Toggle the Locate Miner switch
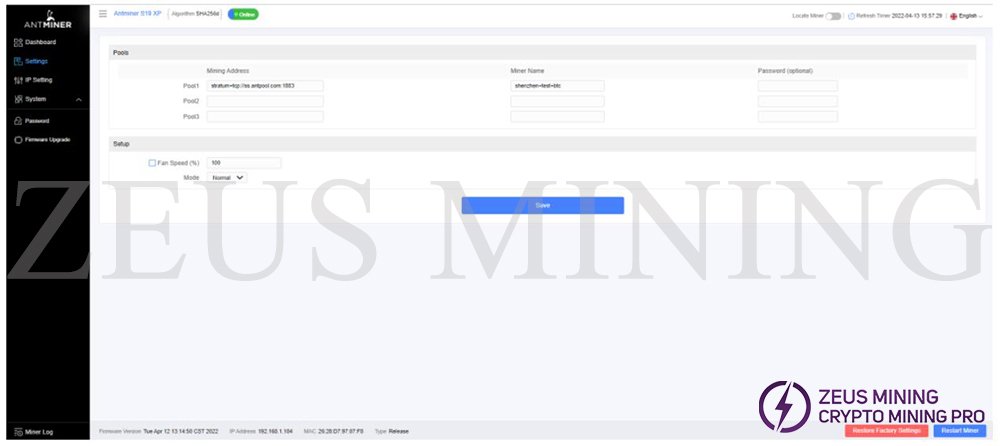1000x446 pixels. pyautogui.click(x=833, y=16)
